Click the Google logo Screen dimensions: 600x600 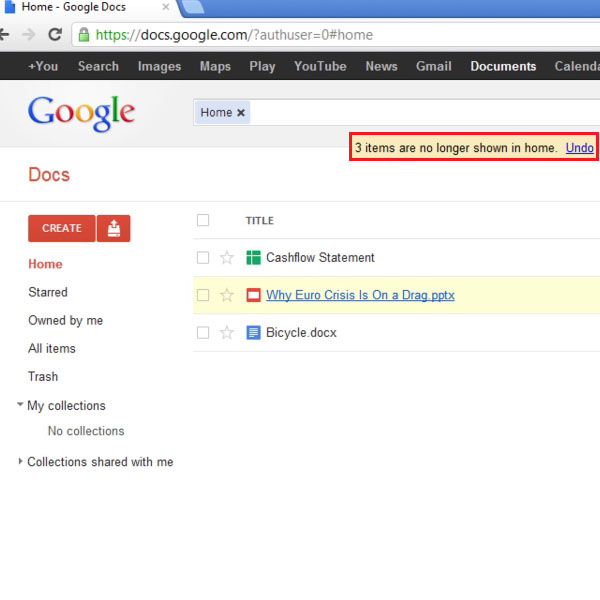tap(81, 112)
